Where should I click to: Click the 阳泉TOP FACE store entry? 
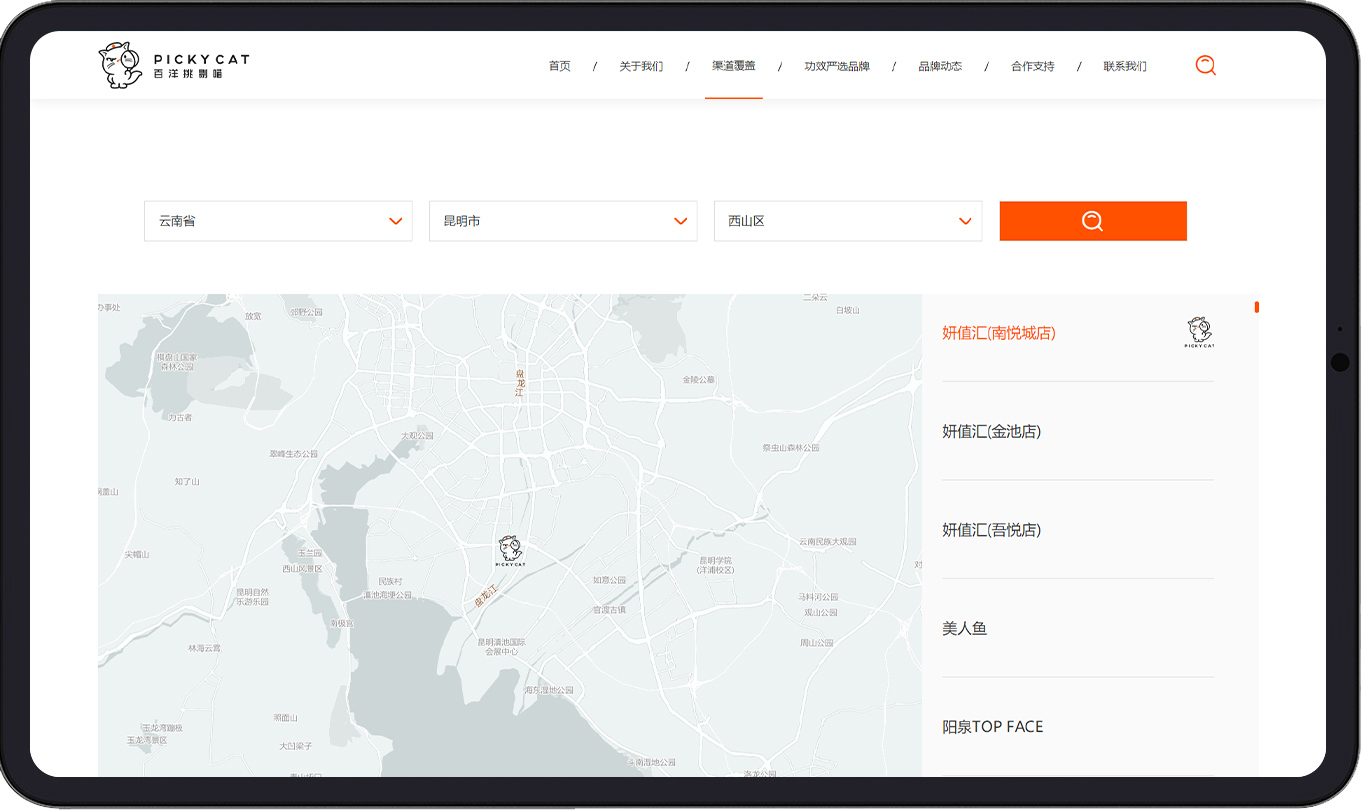[992, 727]
